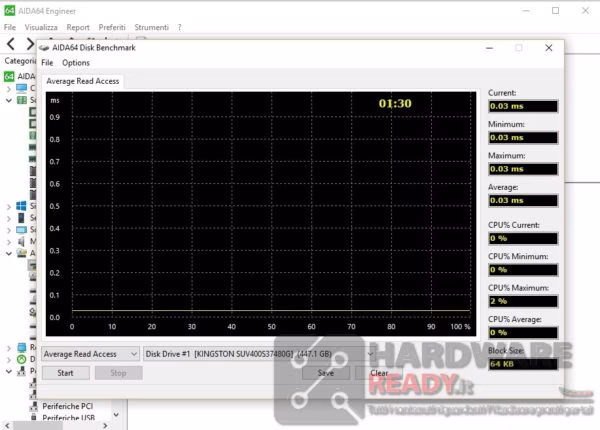Click the devices icon beside expanded P node

coord(21,371)
